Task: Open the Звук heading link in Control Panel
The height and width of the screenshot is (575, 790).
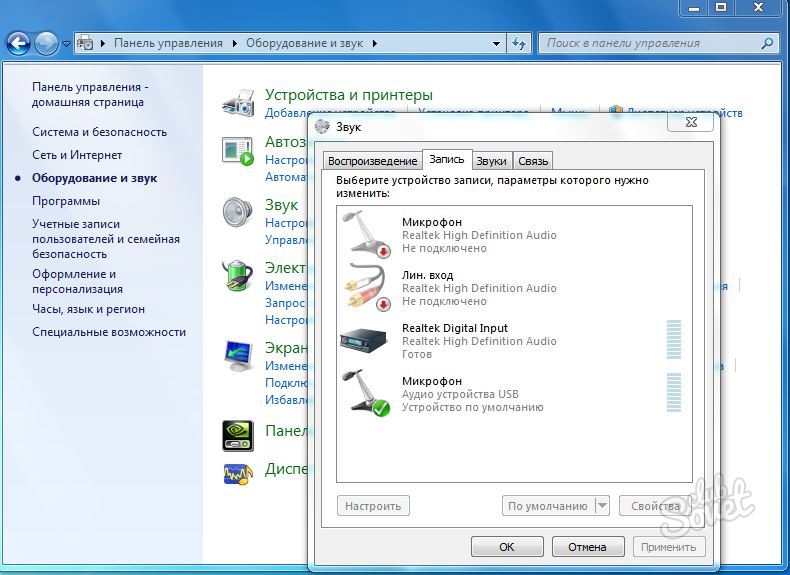Action: coord(281,205)
